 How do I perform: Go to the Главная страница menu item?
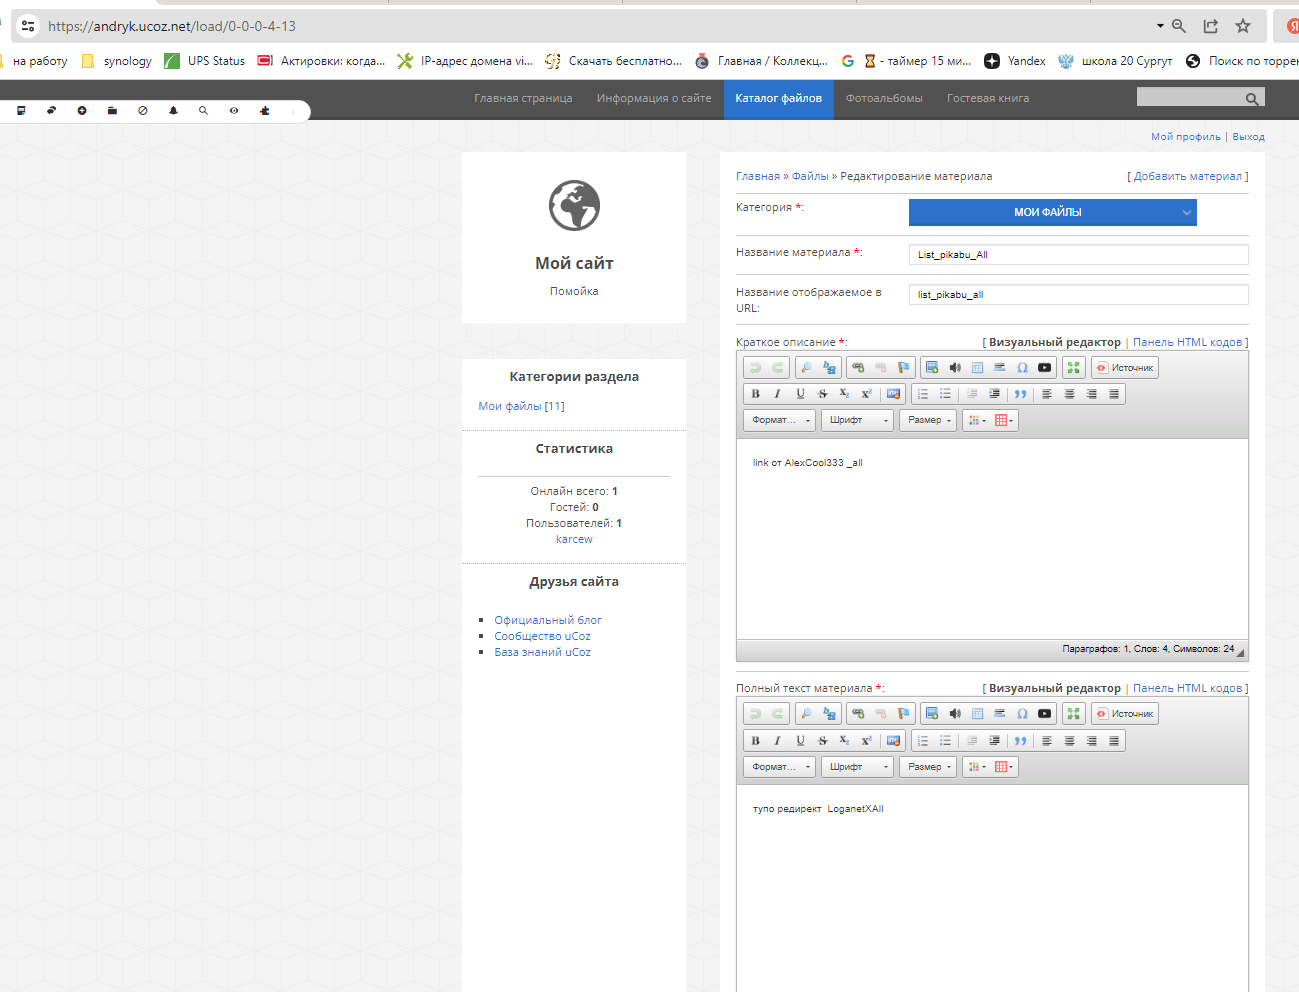tap(523, 99)
